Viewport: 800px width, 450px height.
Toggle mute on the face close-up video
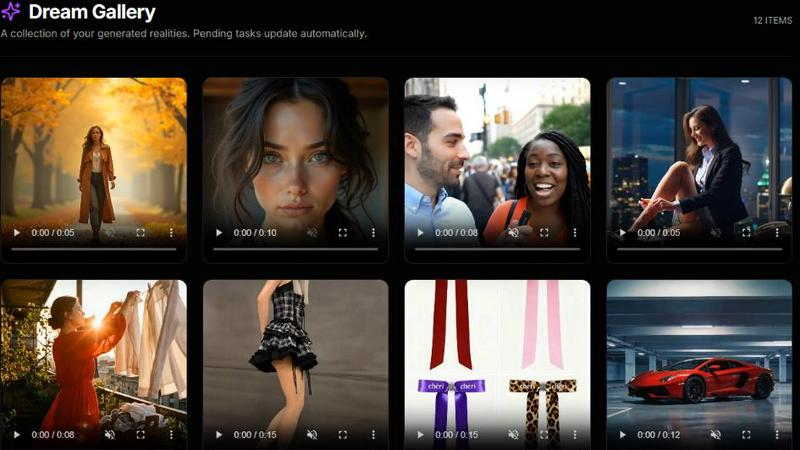[312, 233]
